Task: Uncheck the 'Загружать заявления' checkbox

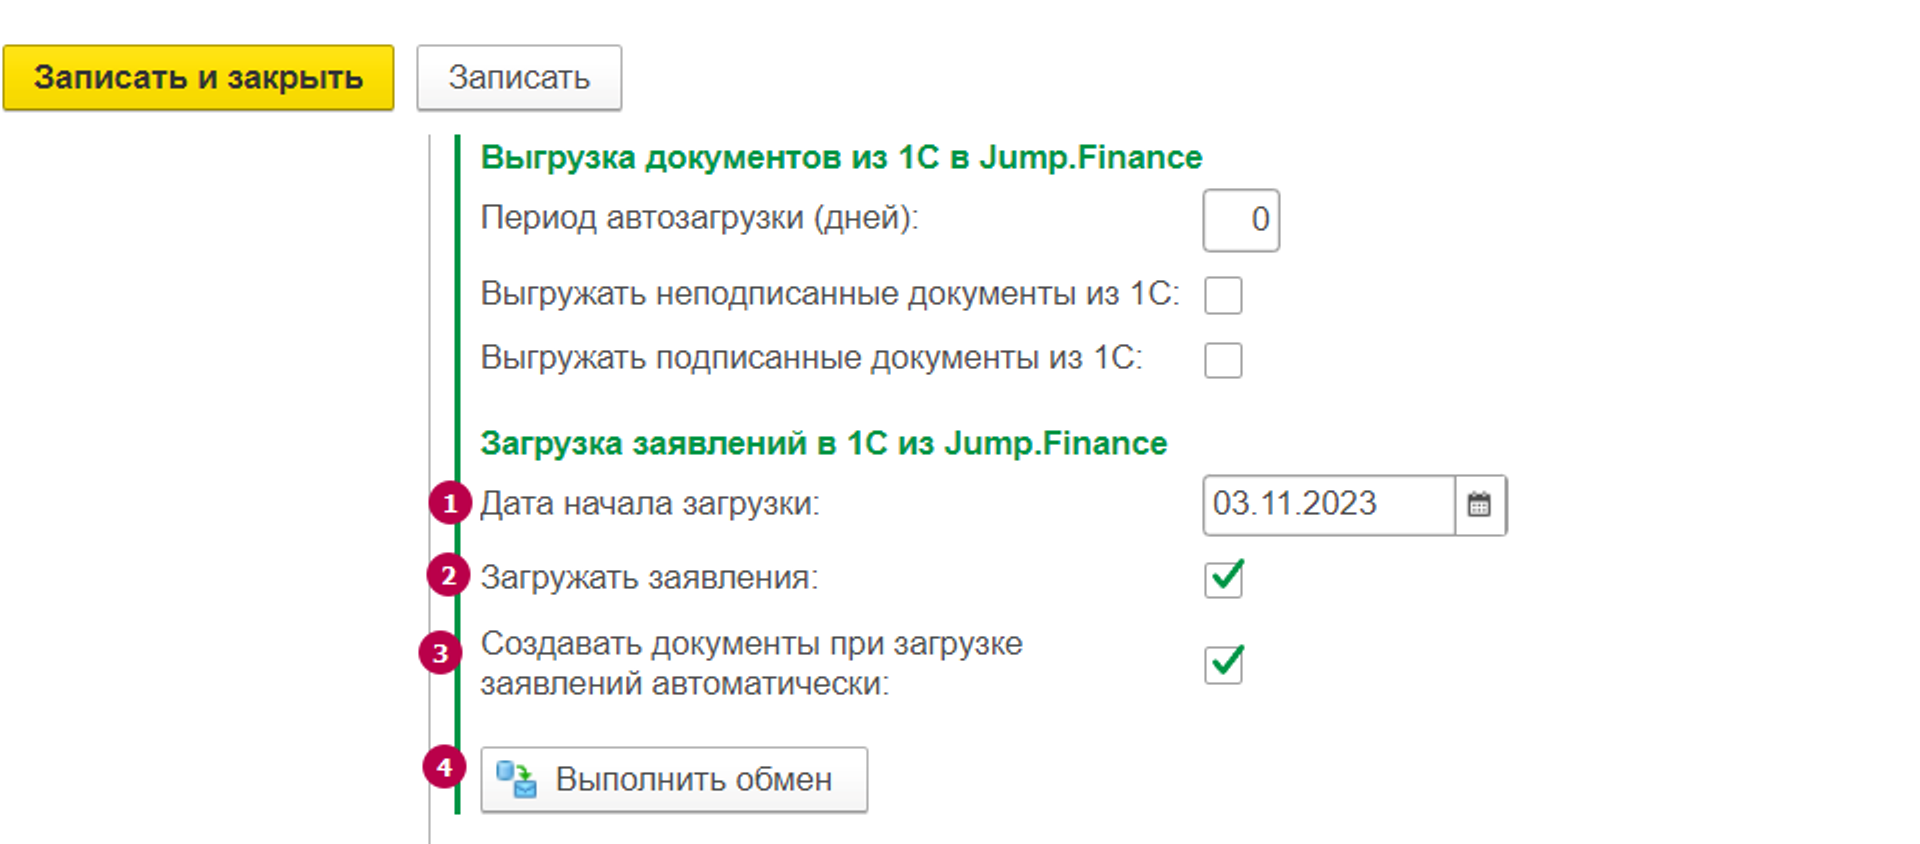Action: point(1223,579)
